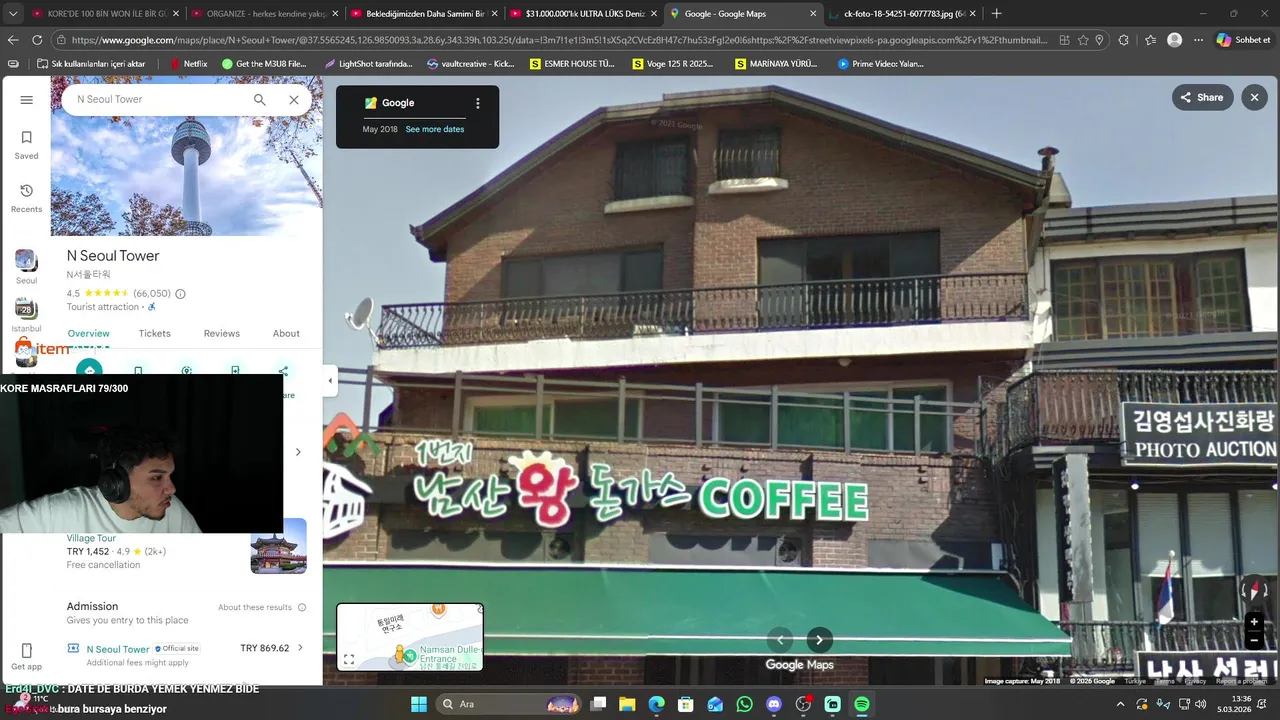Open the Sohbet et Copilot button
Viewport: 1280px width, 720px height.
pyautogui.click(x=1243, y=40)
